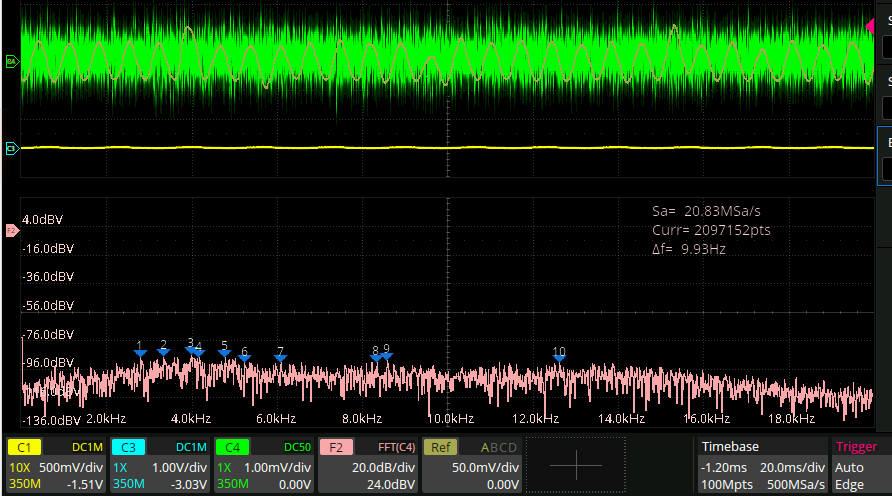Open the Ref waveform settings box

pos(472,466)
